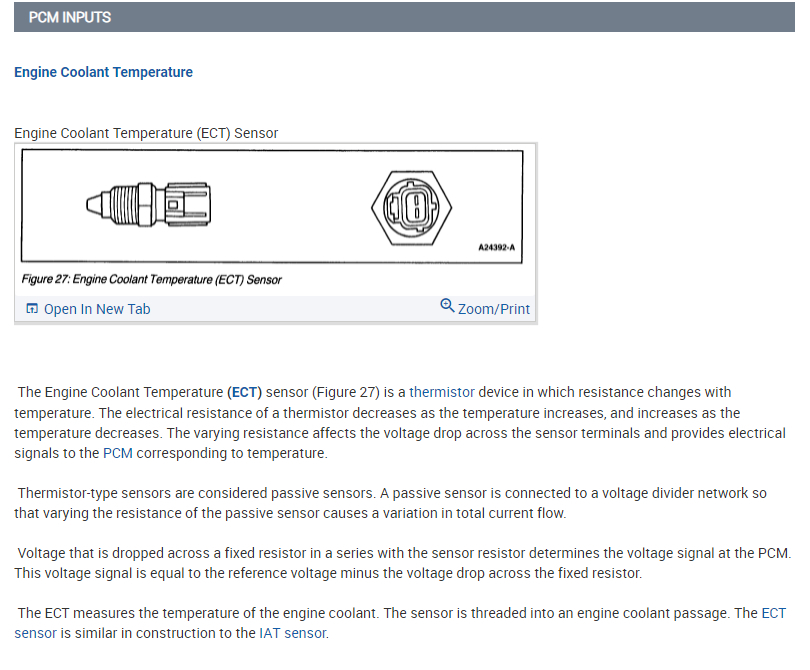Open the PCM link in first paragraph

pos(117,453)
